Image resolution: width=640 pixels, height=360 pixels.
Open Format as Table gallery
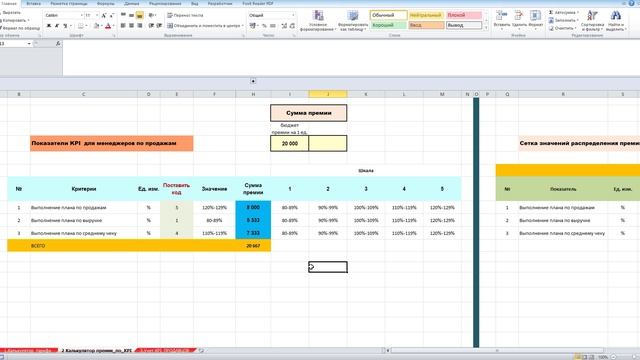coord(353,21)
